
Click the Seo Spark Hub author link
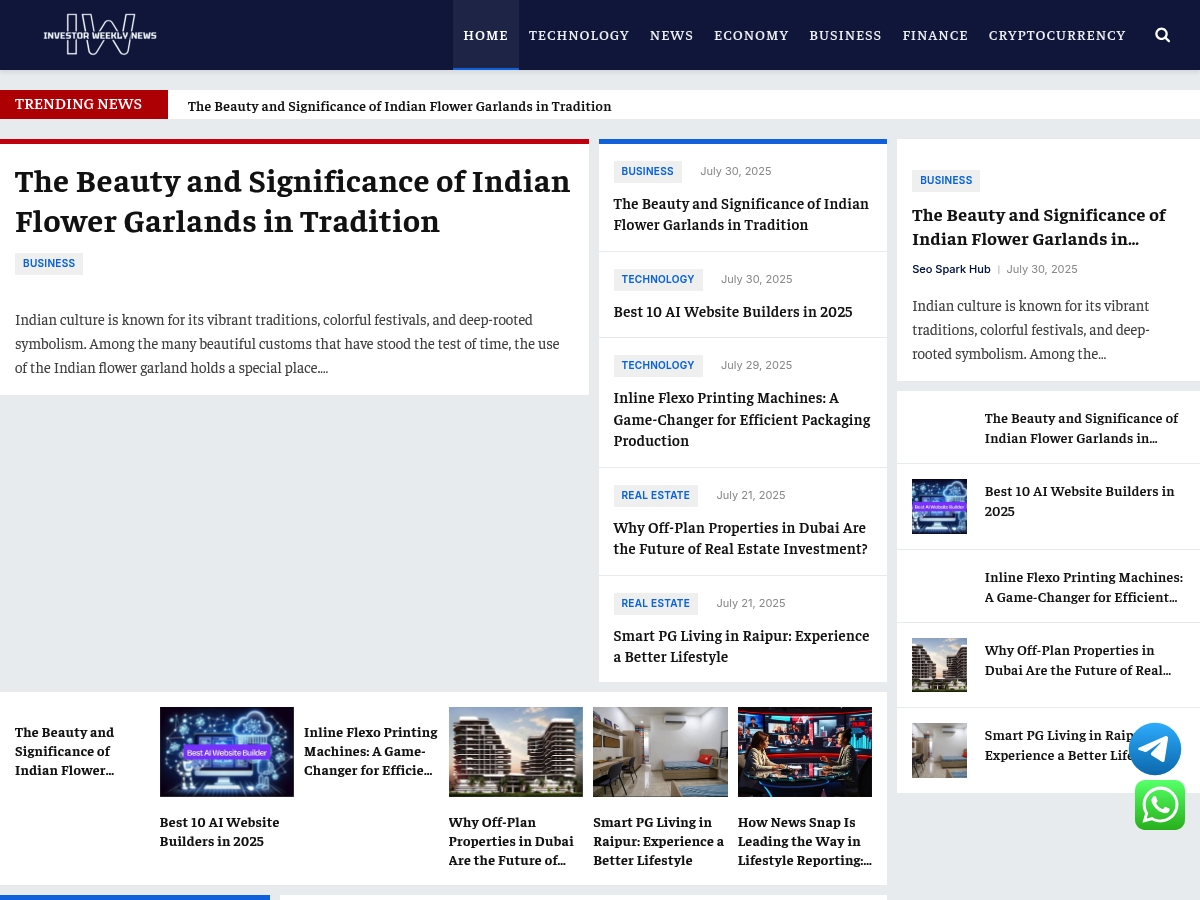click(x=951, y=269)
